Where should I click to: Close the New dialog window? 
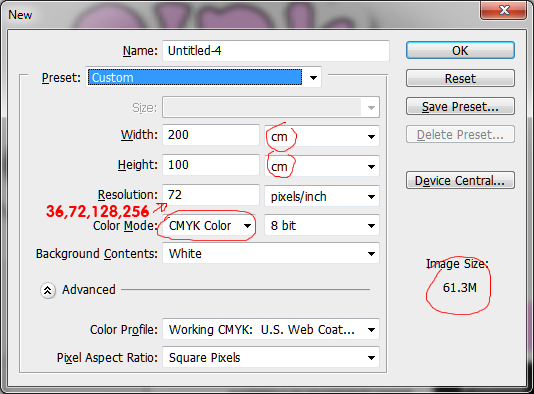tap(504, 10)
